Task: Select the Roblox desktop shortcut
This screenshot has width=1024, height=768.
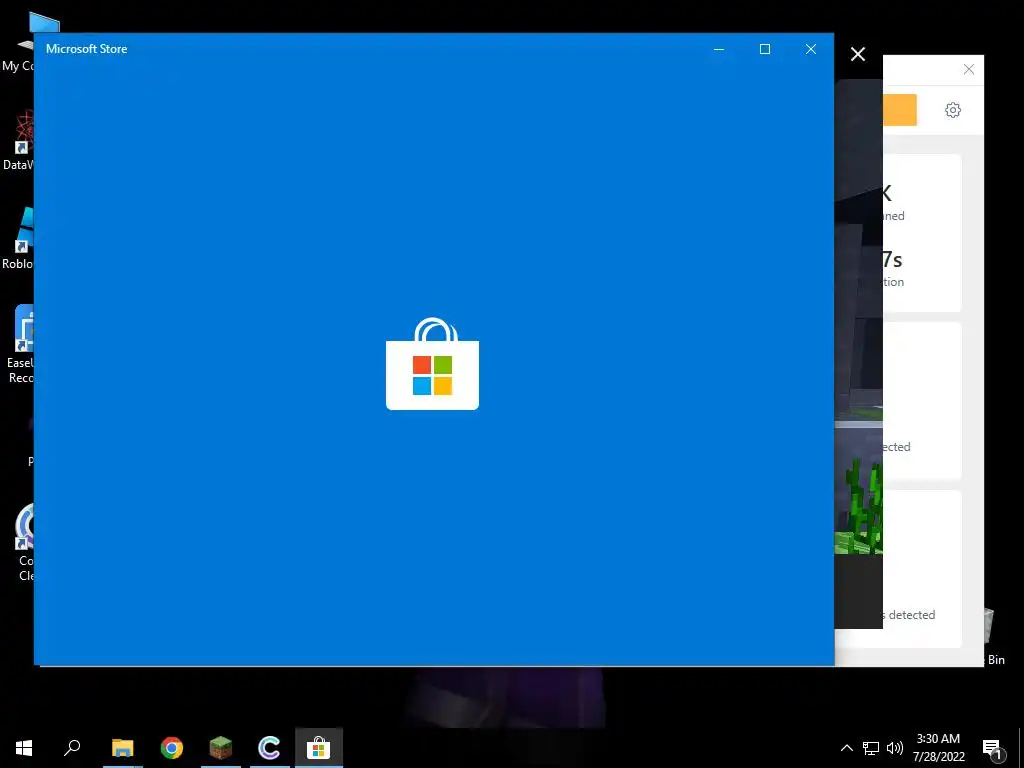Action: [x=18, y=238]
